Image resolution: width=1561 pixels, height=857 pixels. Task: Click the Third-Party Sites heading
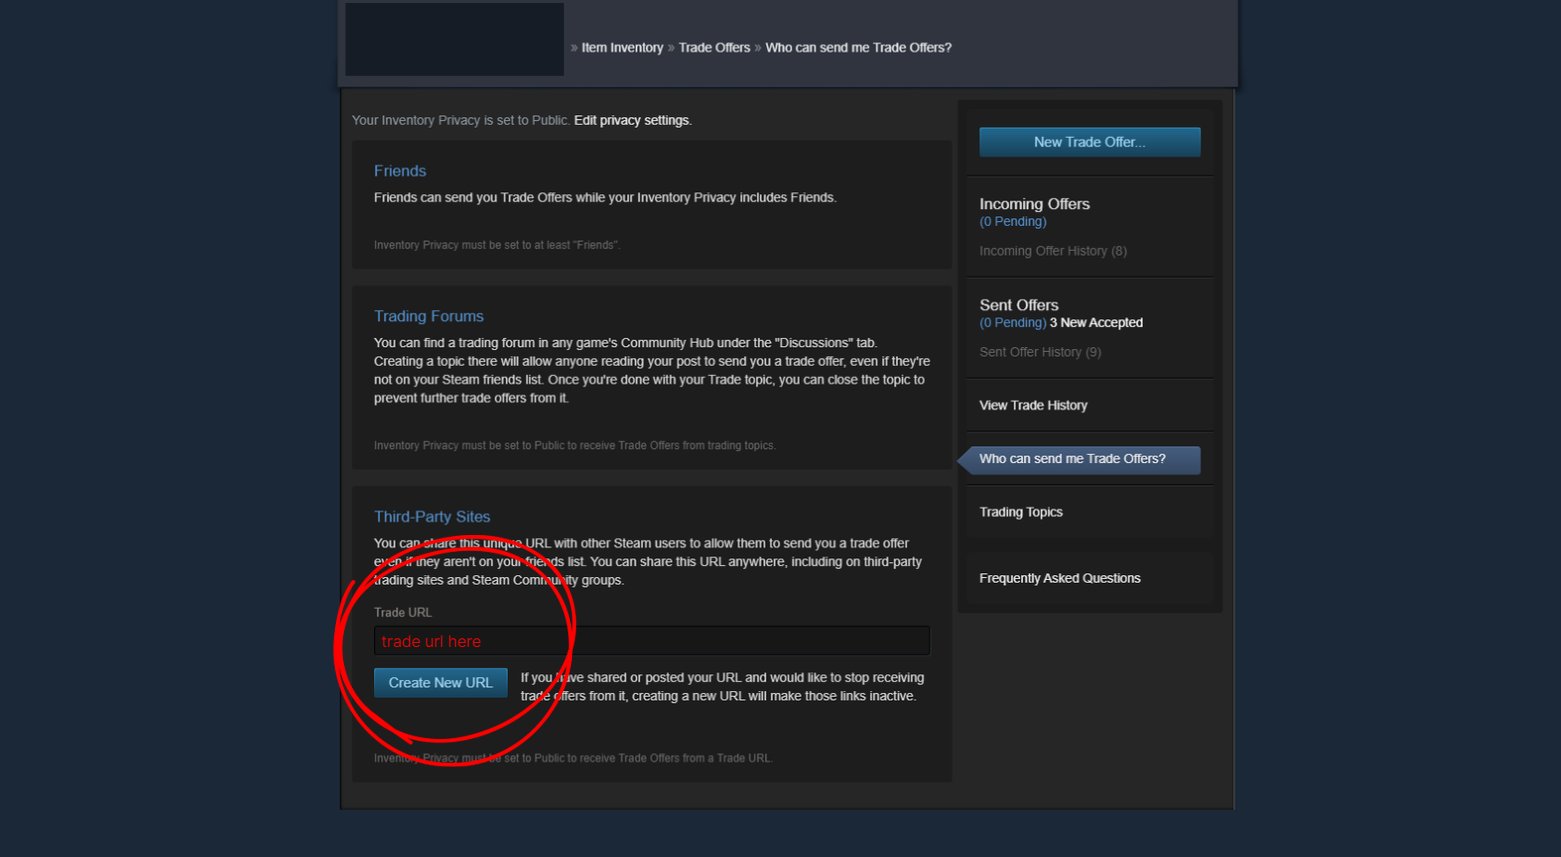(x=432, y=517)
